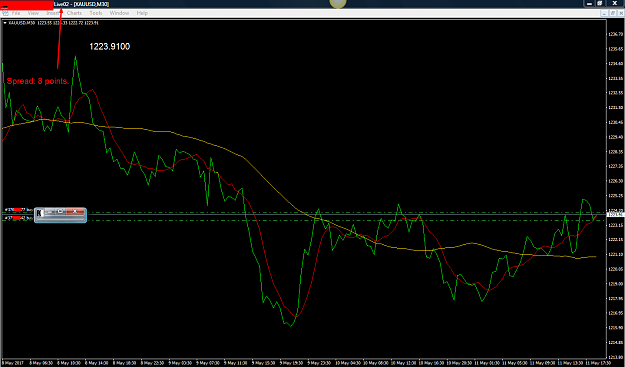
Task: Click the upper buy order label on the chart
Action: click(x=18, y=210)
